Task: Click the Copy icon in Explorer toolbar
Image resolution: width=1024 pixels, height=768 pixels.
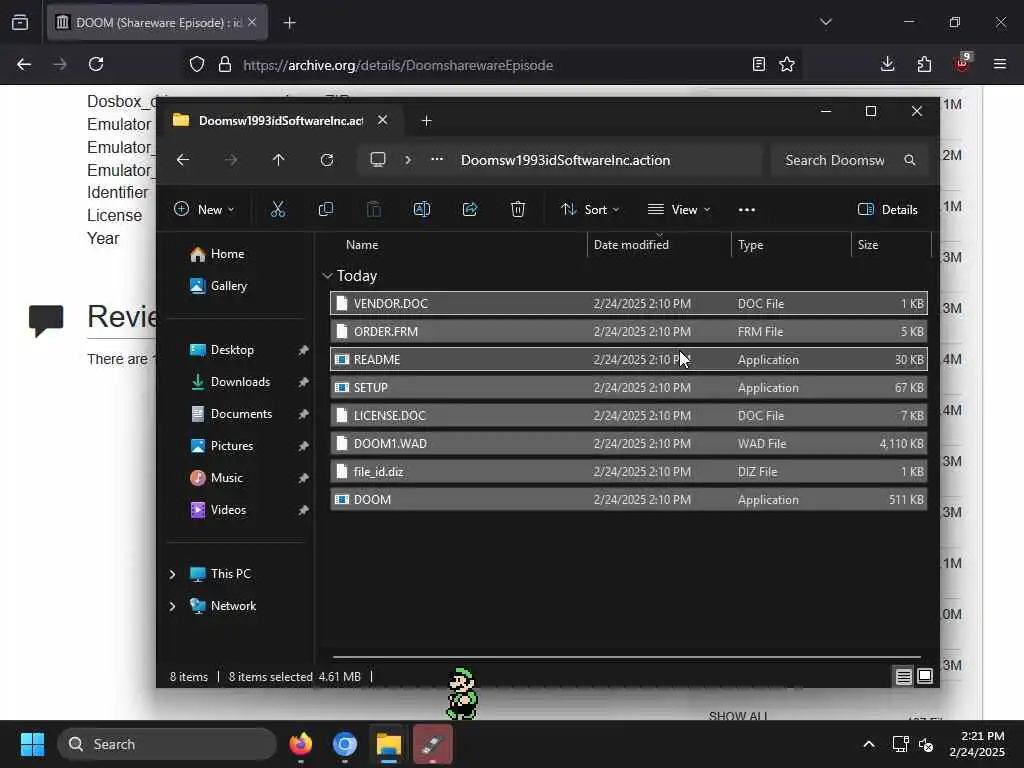Action: [326, 209]
